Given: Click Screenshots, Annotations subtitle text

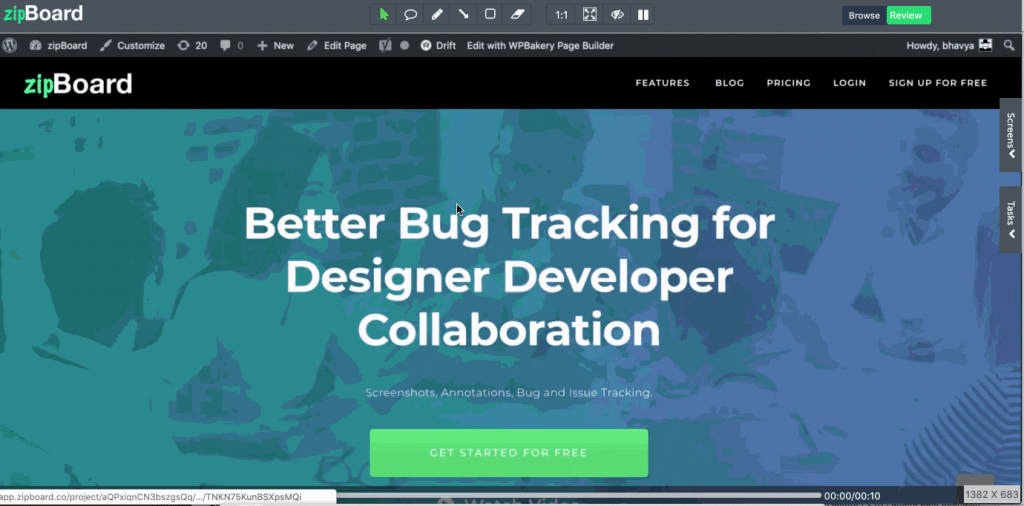Looking at the screenshot, I should pyautogui.click(x=509, y=393).
